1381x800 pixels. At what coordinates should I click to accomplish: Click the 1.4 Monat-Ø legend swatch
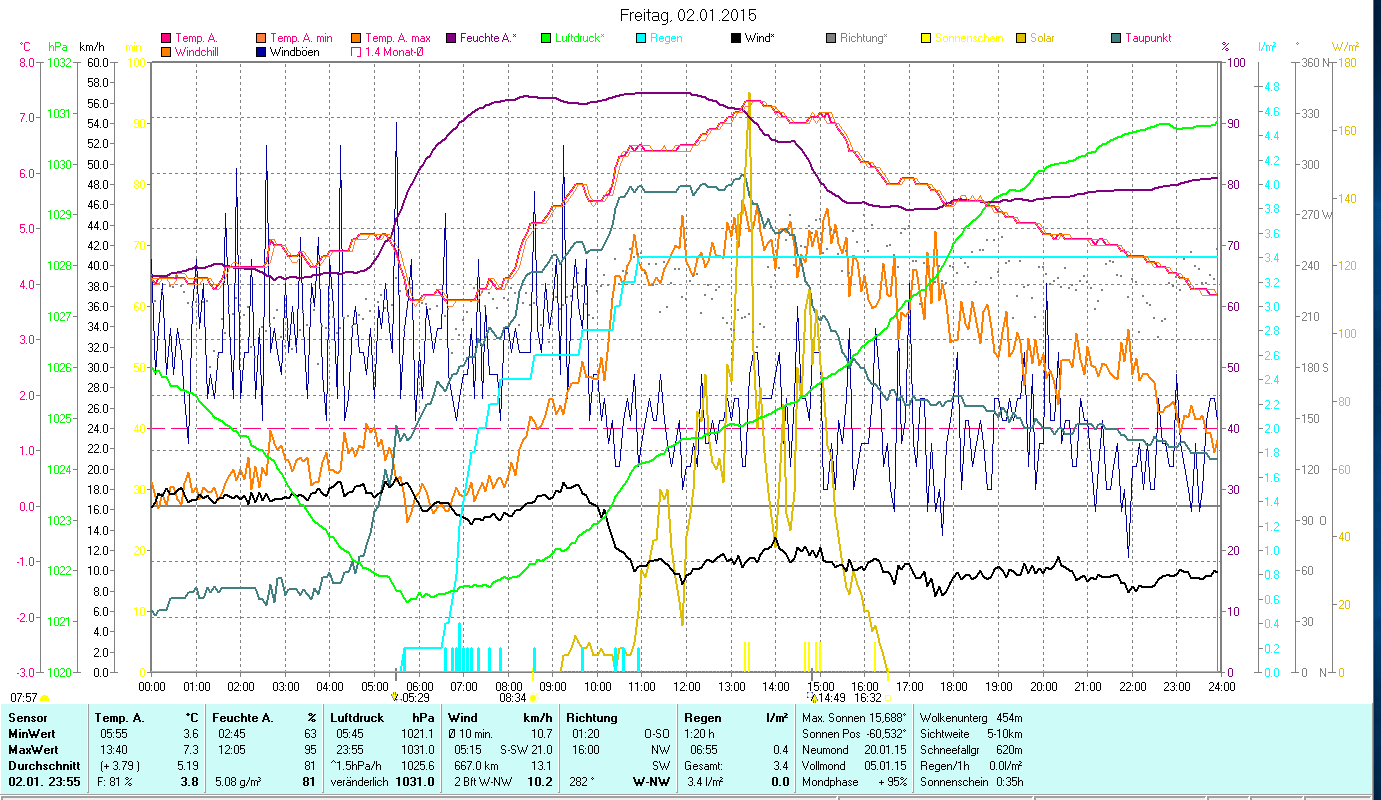(358, 51)
